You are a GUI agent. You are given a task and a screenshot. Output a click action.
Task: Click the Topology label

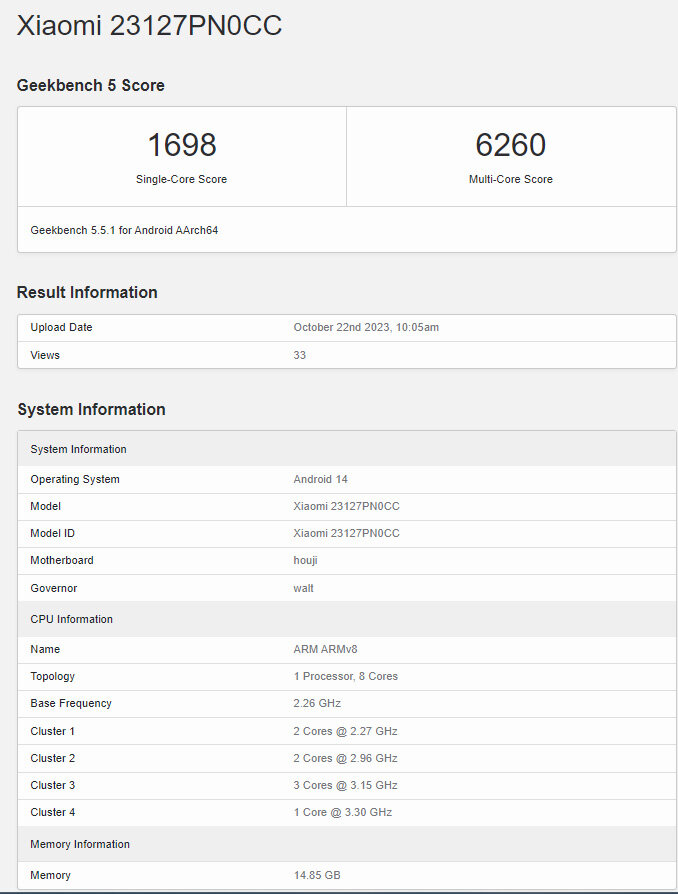pyautogui.click(x=52, y=676)
